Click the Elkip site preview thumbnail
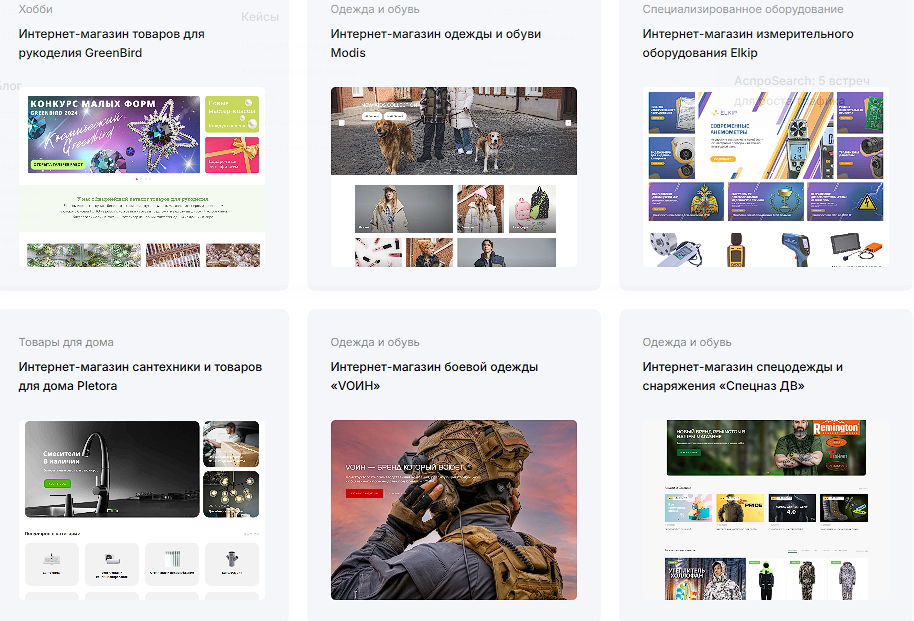This screenshot has width=914, height=621. tap(766, 177)
